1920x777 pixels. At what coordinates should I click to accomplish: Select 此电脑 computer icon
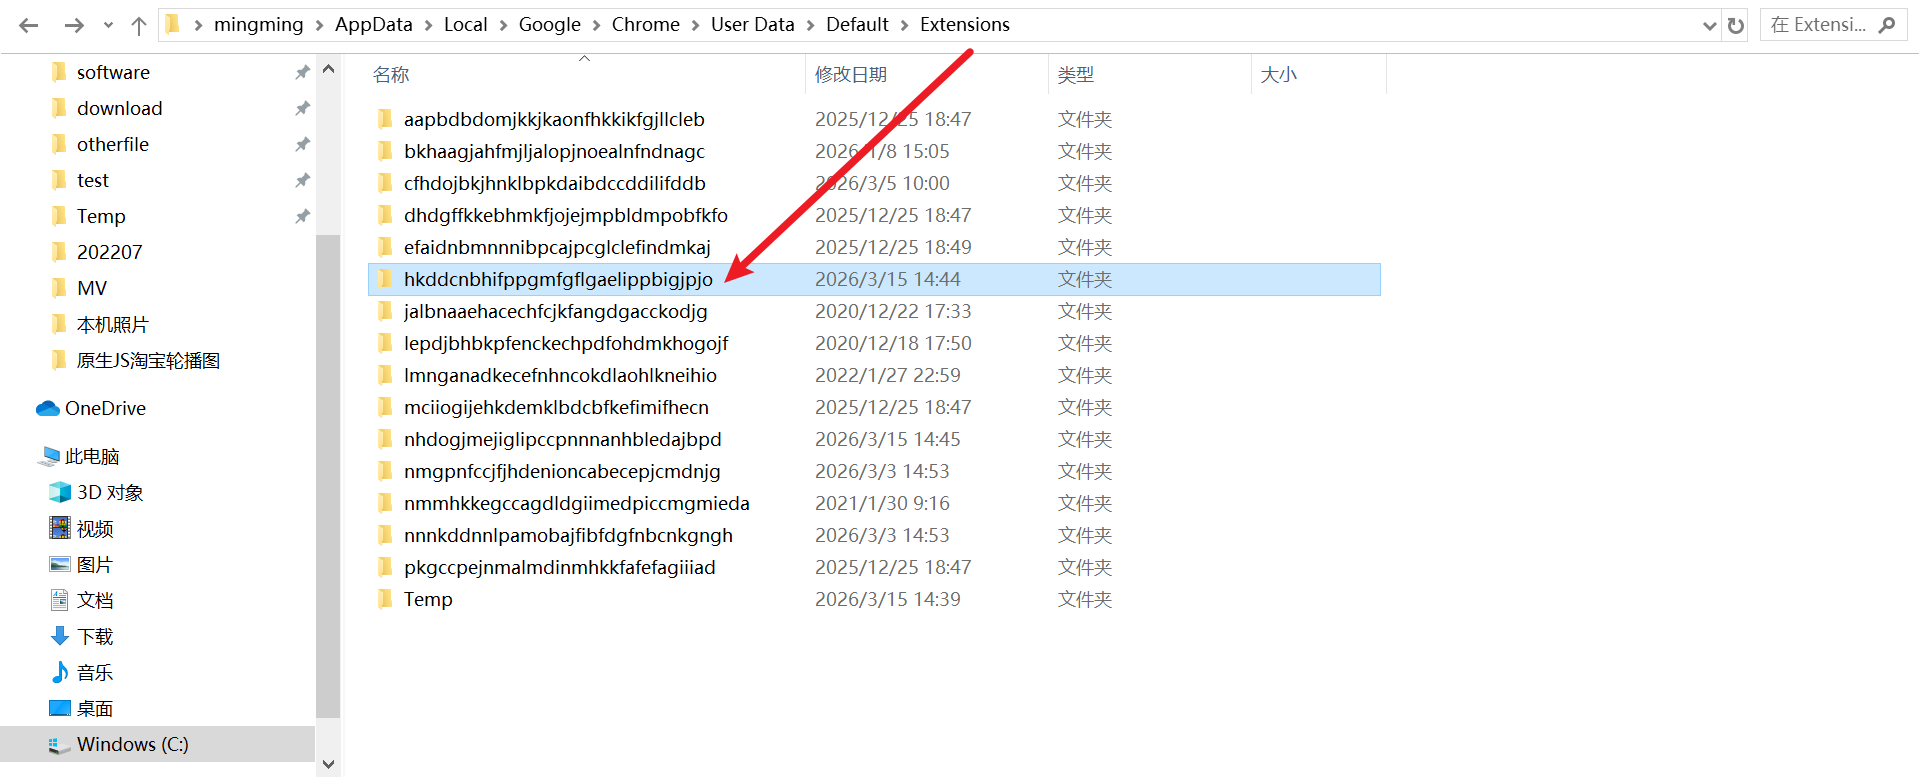[x=48, y=457]
